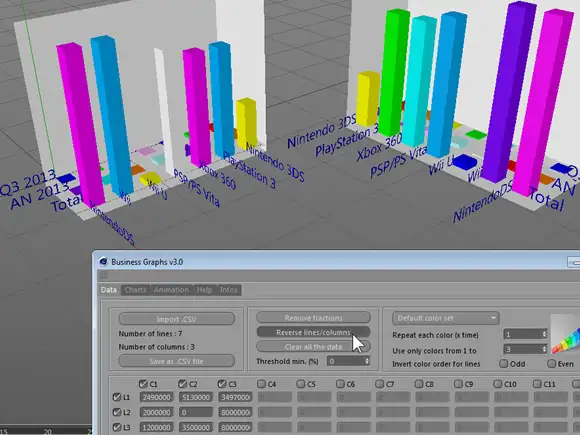Select the purple bar in right chart
This screenshot has width=580, height=435.
coord(509,92)
